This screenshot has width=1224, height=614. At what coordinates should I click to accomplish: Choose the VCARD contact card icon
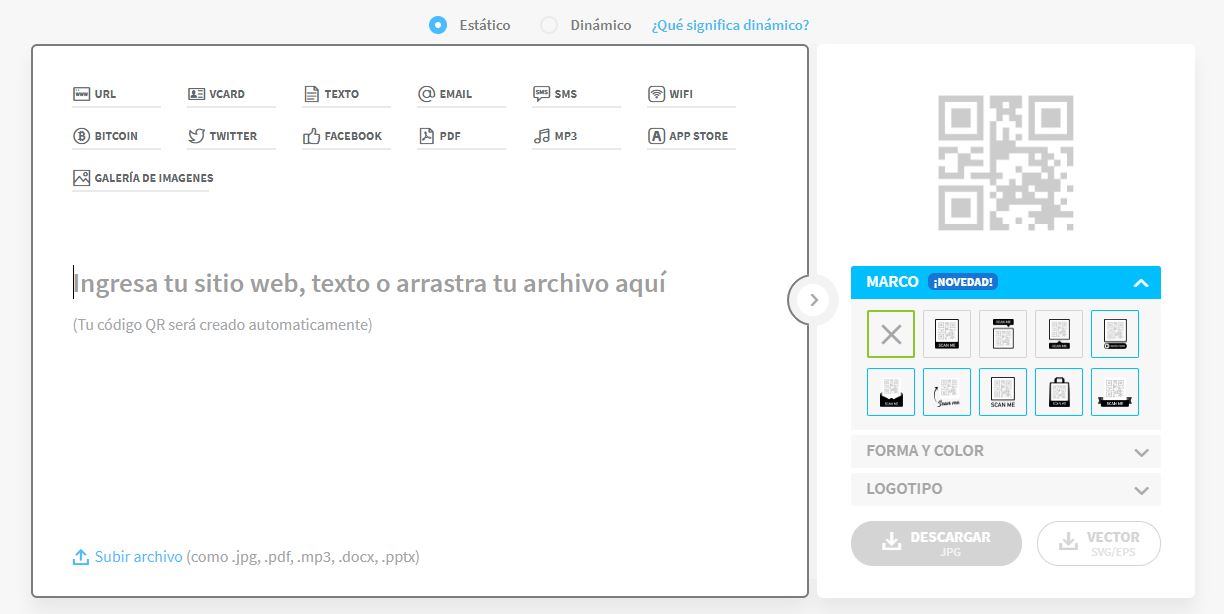coord(196,94)
